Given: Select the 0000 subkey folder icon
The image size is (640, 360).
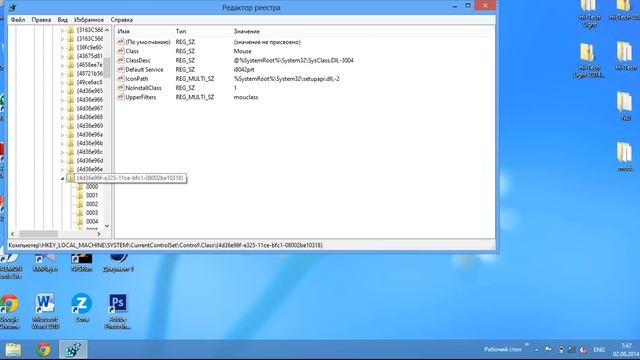Looking at the screenshot, I should tap(80, 187).
